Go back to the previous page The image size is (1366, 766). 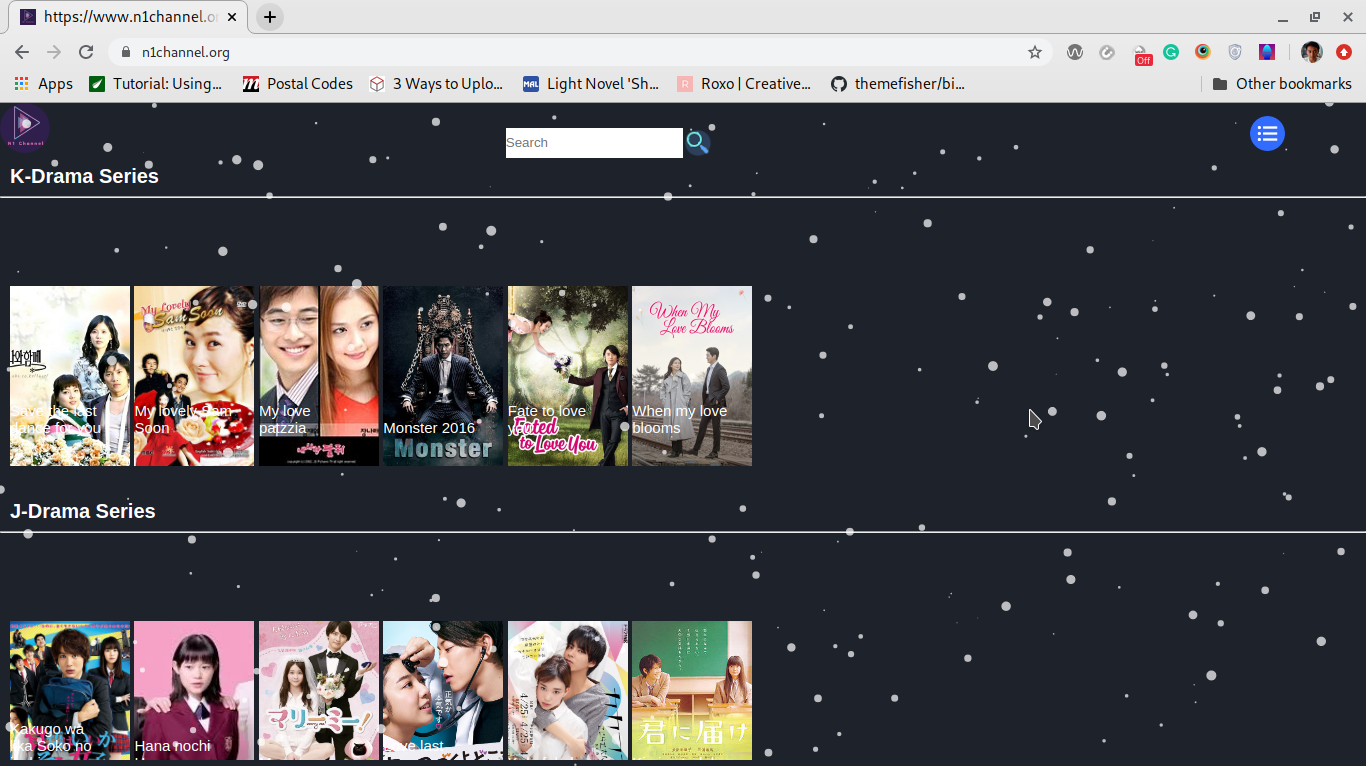coord(22,52)
